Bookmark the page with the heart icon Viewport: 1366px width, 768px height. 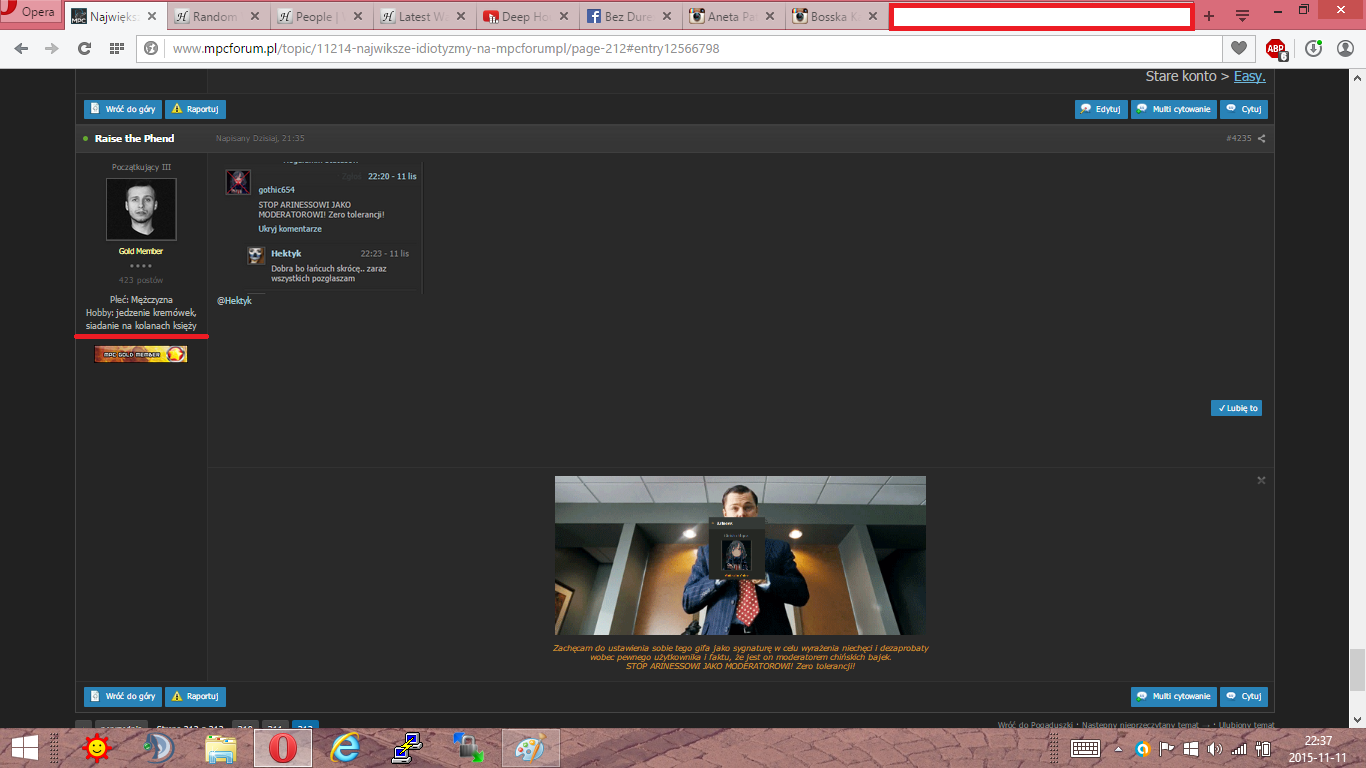pyautogui.click(x=1238, y=48)
